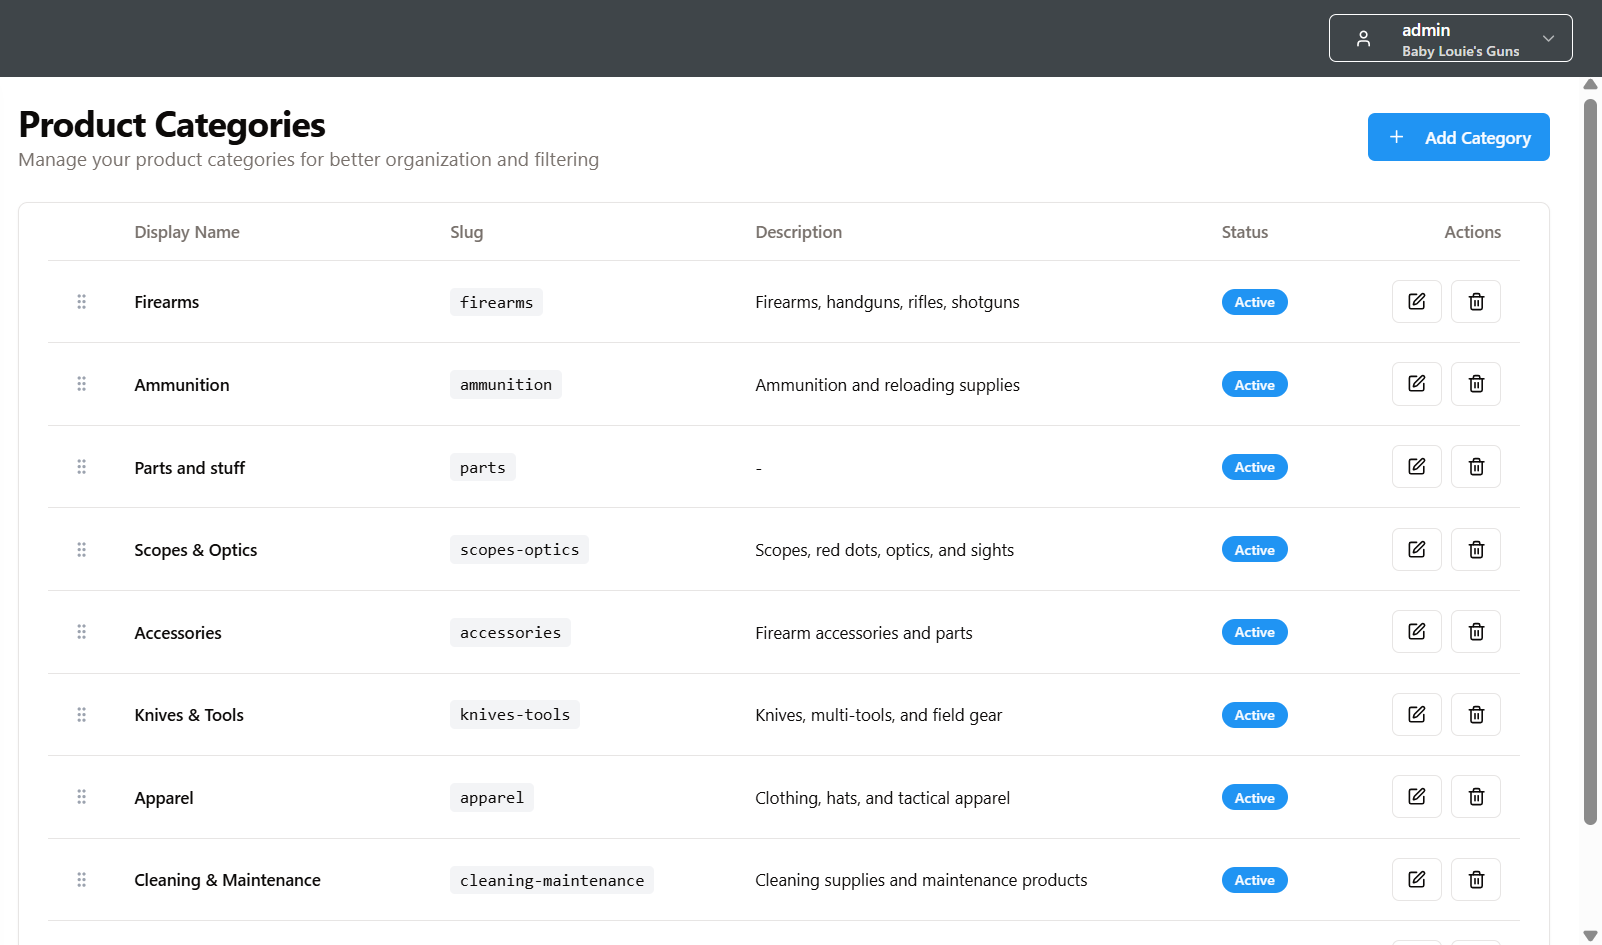Click the Add Category button
This screenshot has width=1602, height=945.
(x=1458, y=137)
